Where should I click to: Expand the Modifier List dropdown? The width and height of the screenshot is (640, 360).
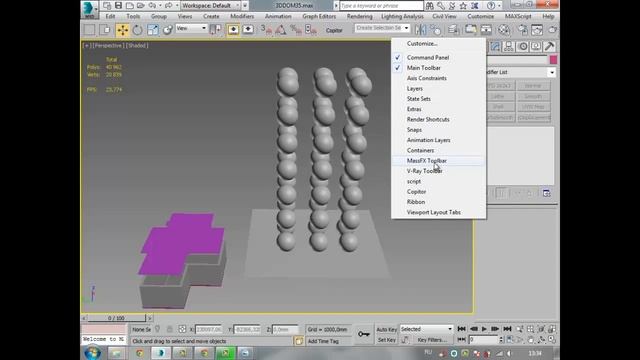point(551,73)
